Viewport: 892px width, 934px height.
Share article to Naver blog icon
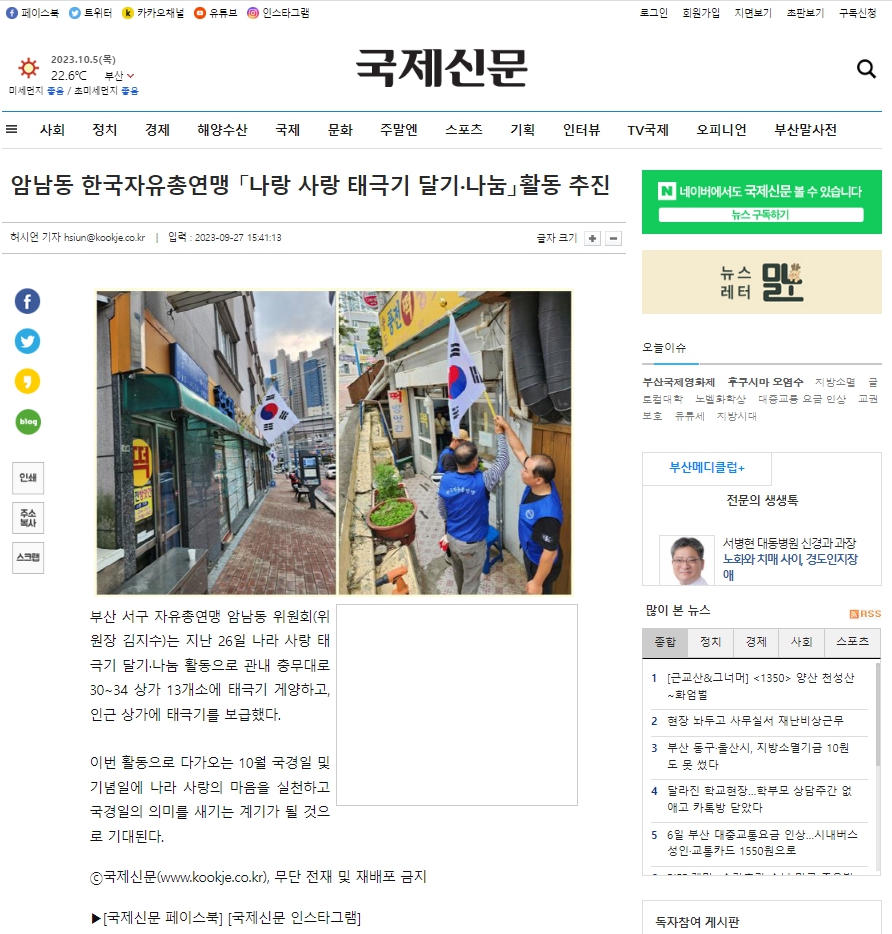point(27,422)
